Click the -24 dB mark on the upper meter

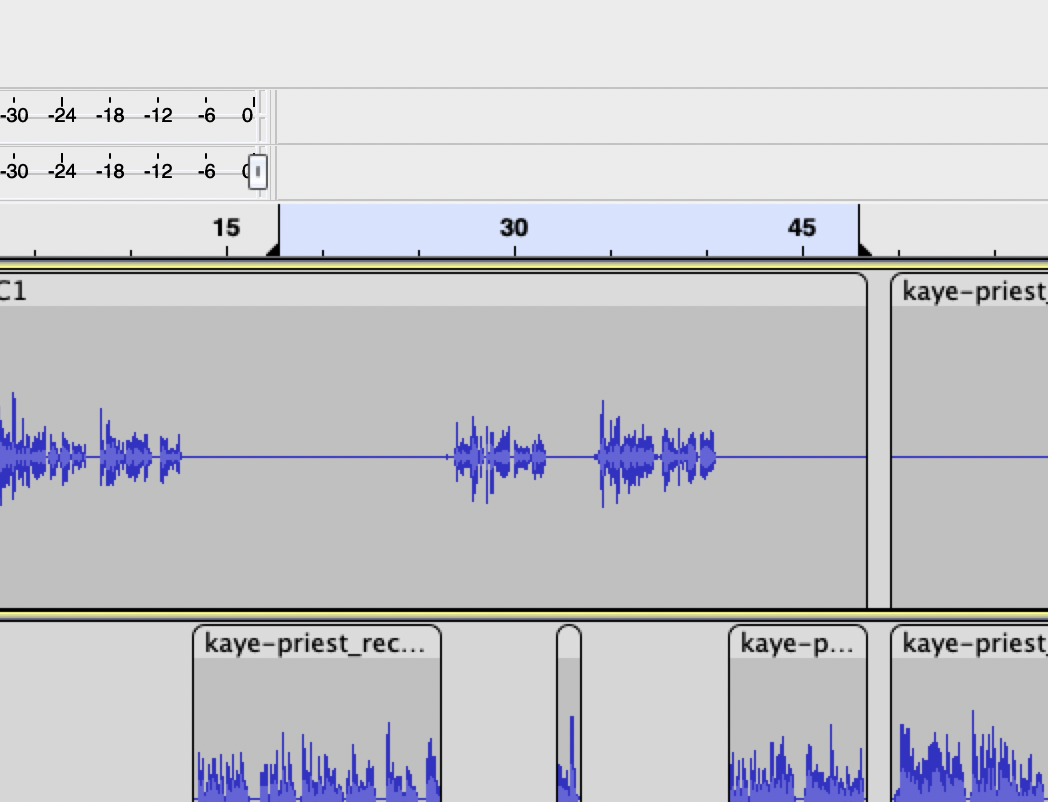(x=62, y=116)
